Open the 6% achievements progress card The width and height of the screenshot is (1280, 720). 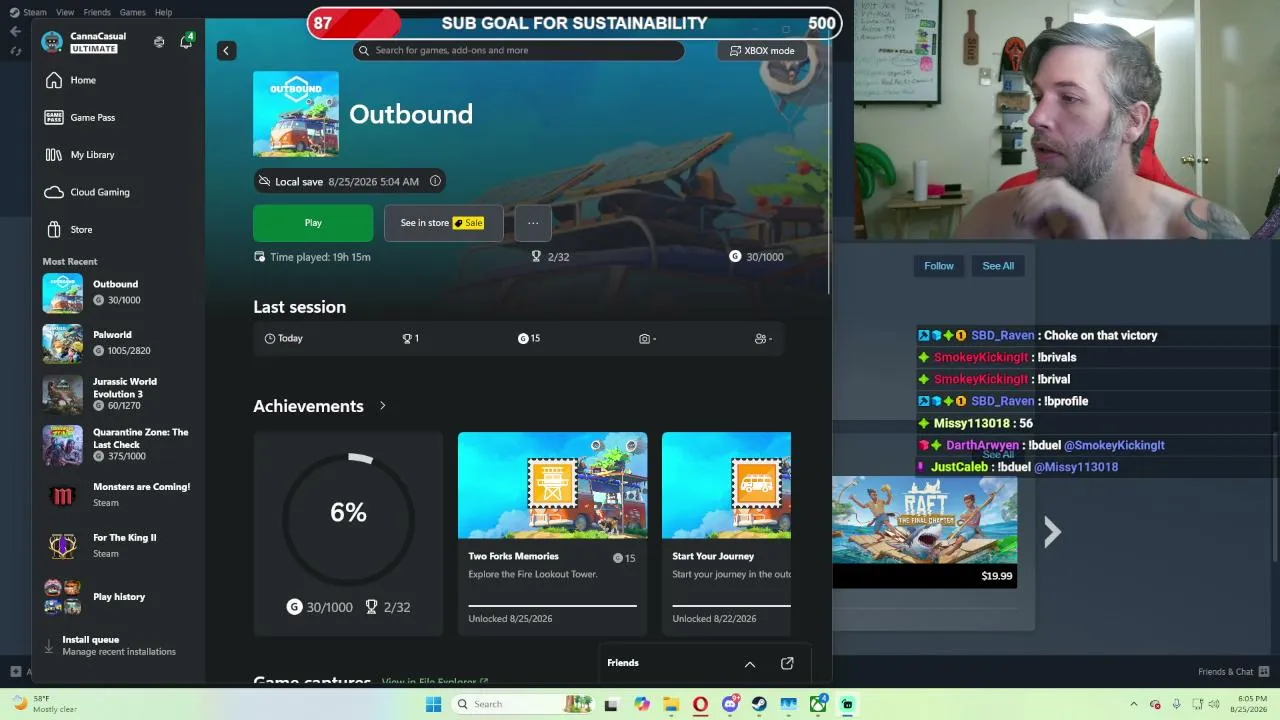(x=348, y=534)
